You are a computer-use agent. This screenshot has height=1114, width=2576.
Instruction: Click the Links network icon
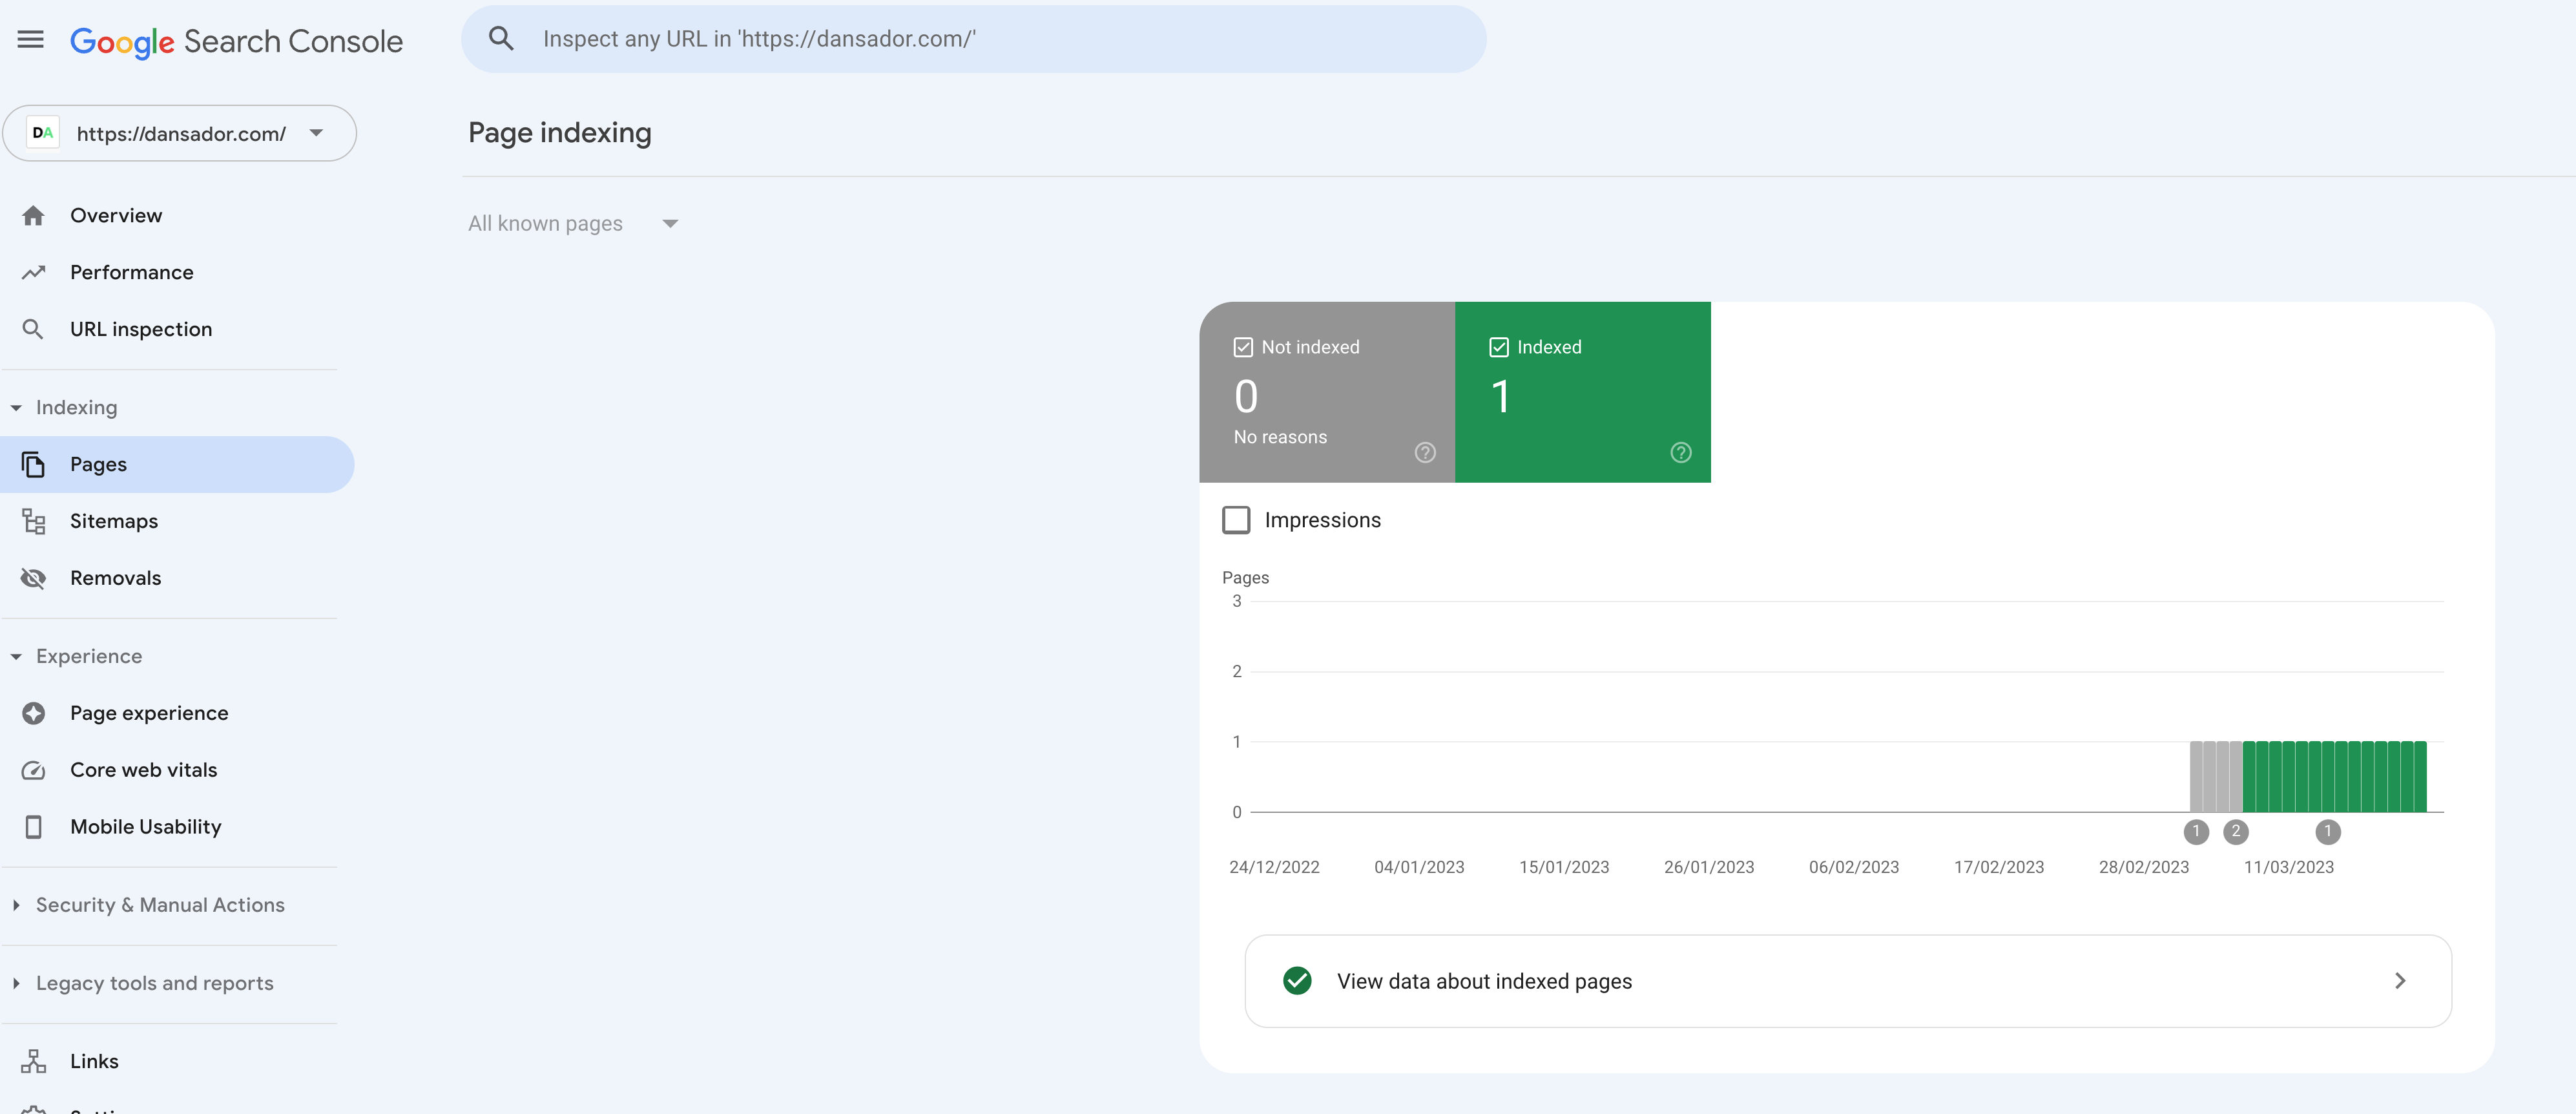click(34, 1062)
